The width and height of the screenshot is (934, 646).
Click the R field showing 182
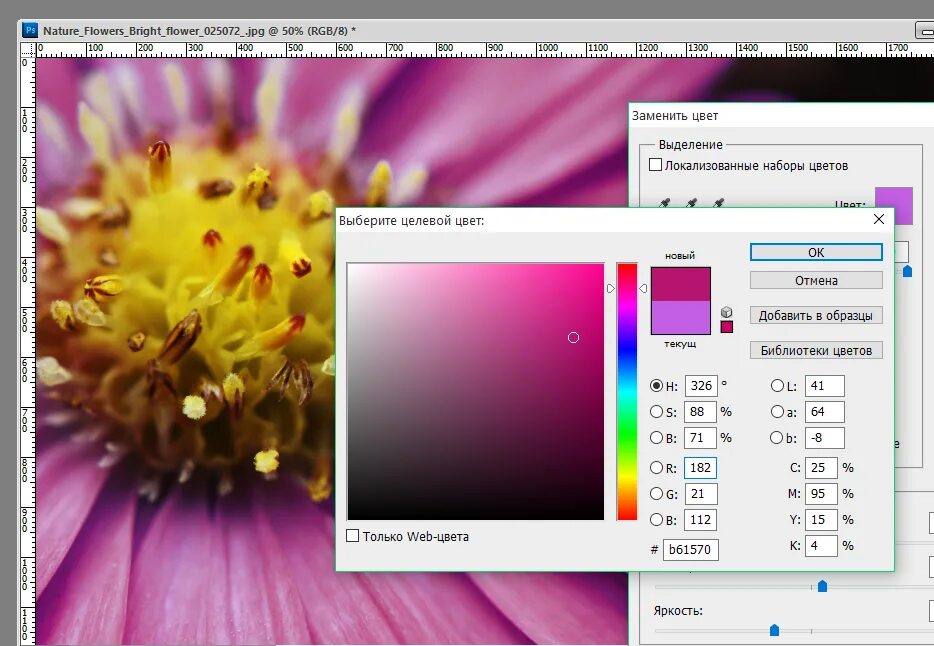(700, 468)
